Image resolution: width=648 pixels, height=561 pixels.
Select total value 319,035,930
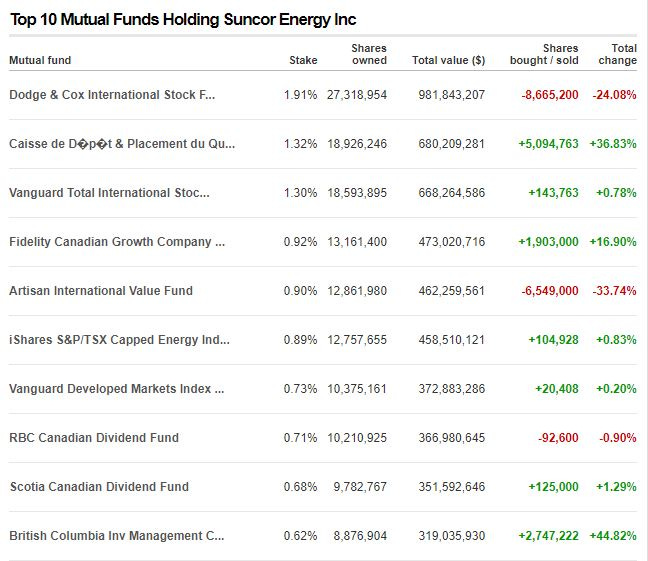(451, 536)
